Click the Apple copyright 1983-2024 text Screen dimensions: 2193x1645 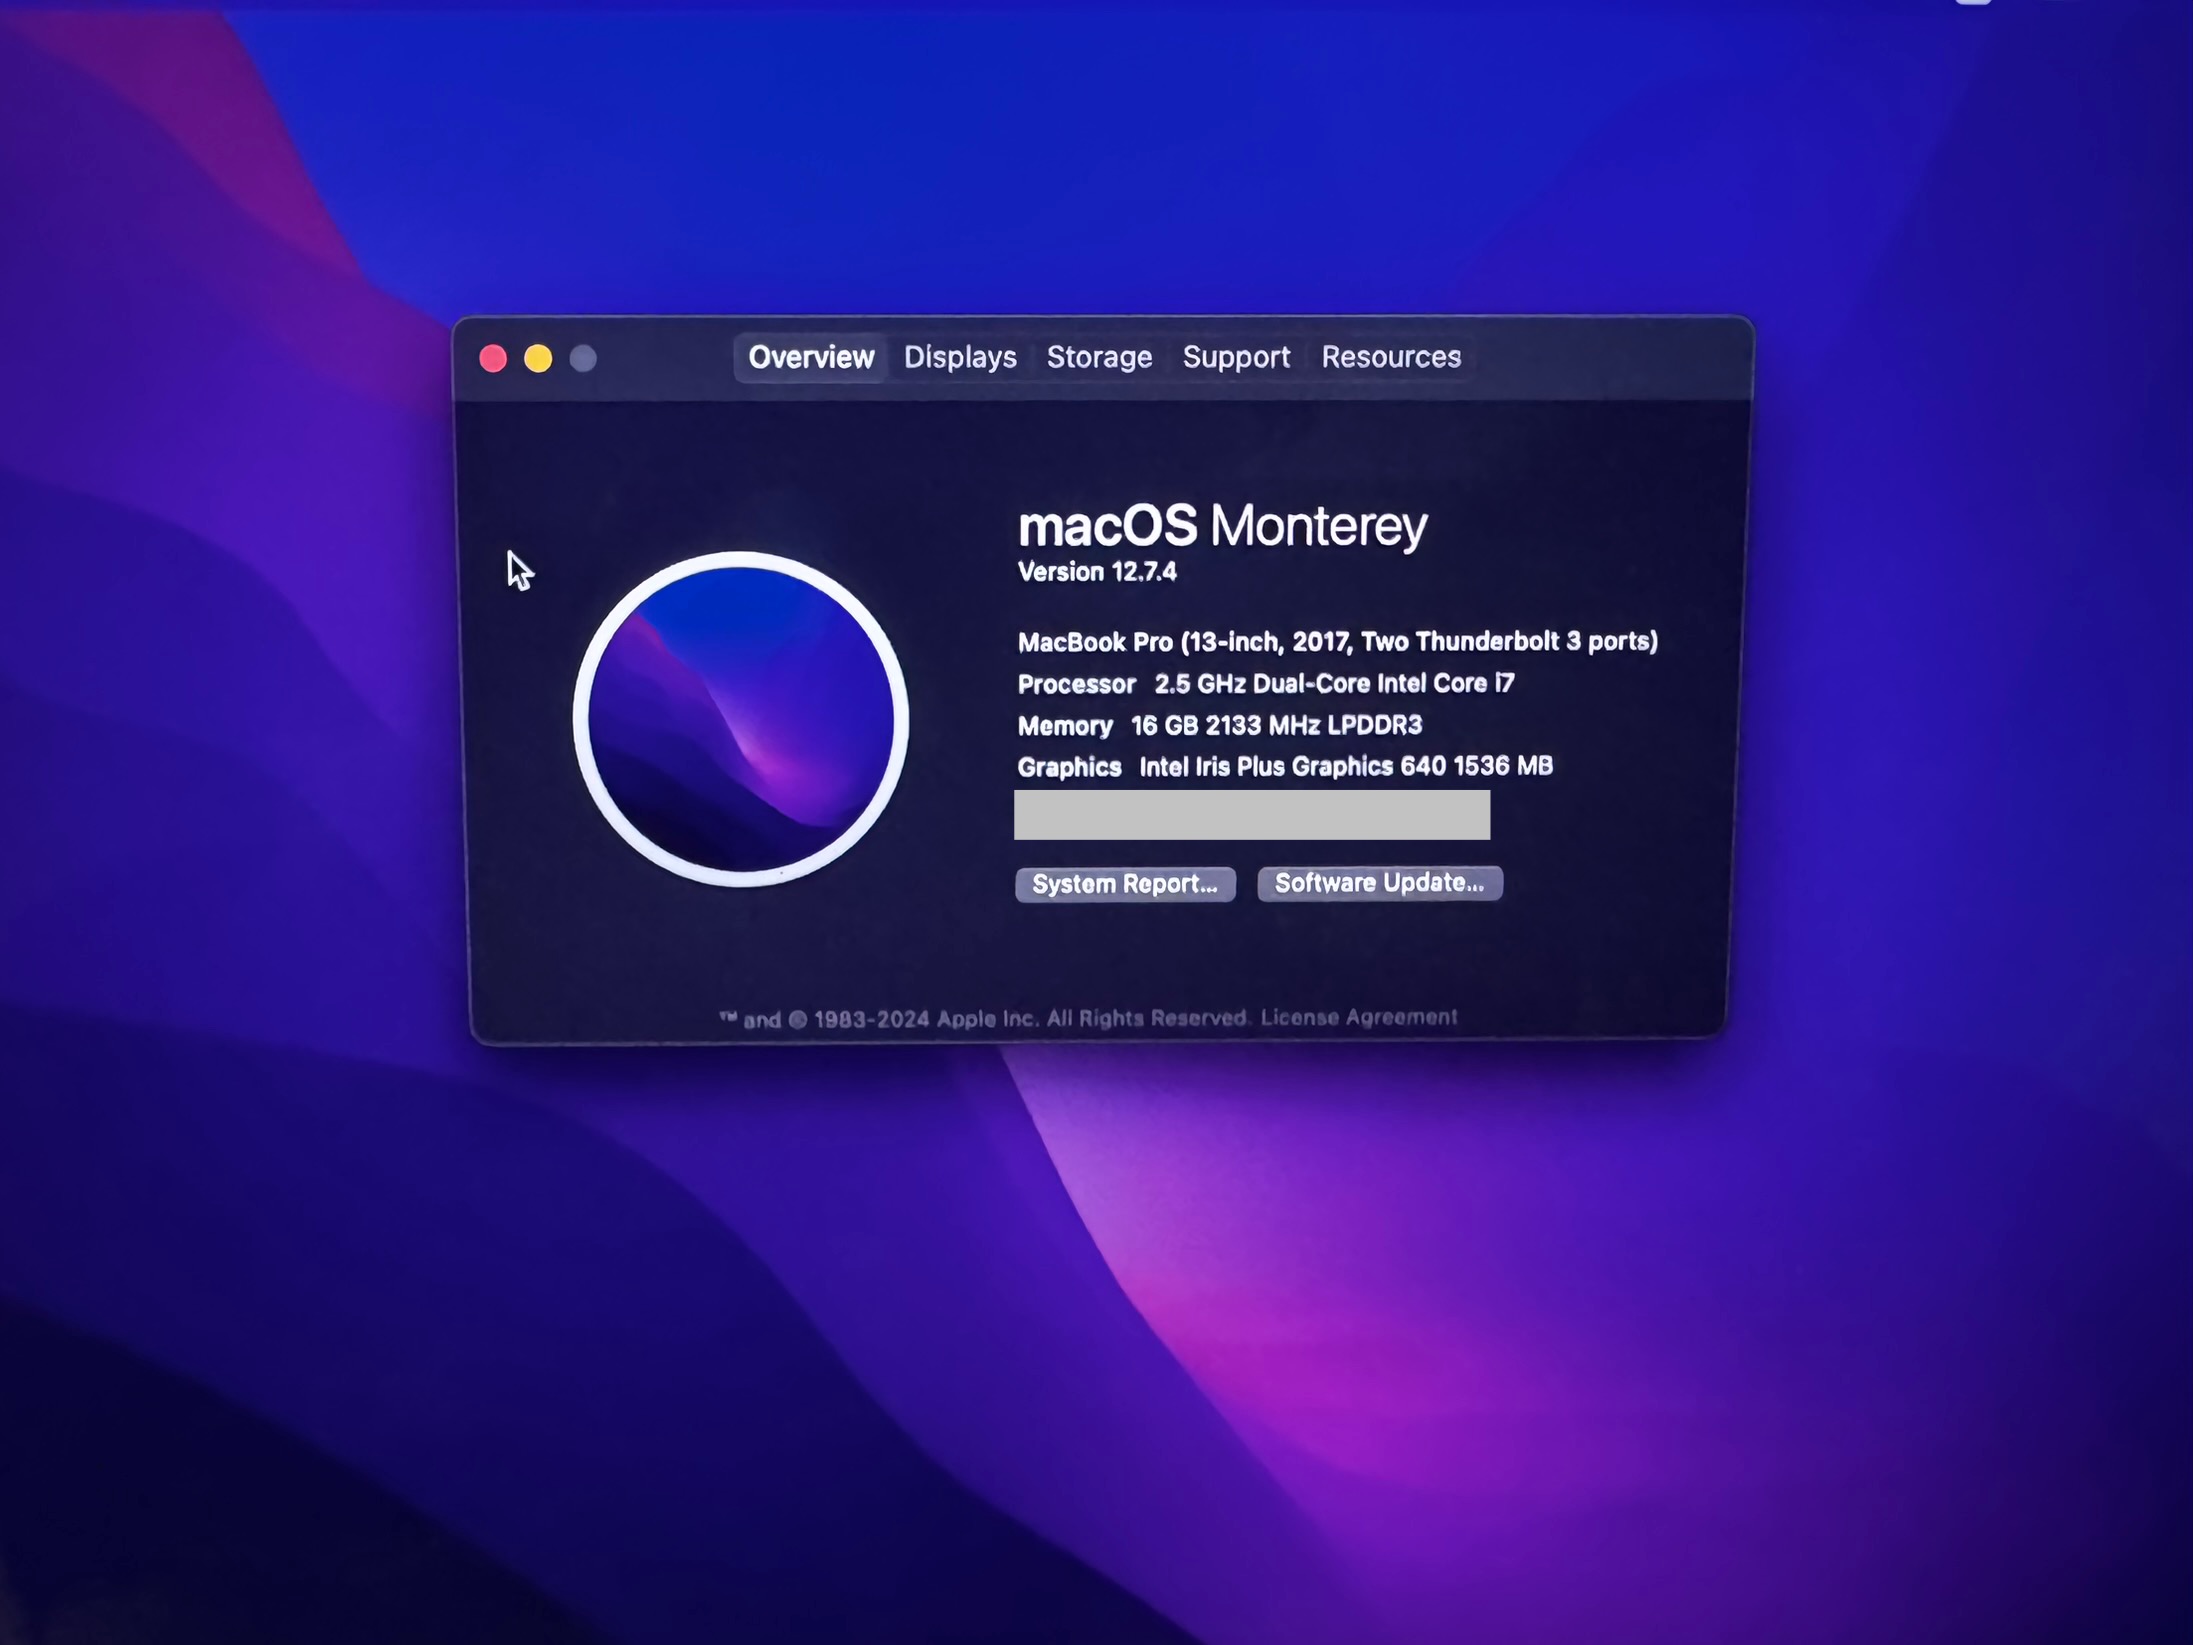point(984,1019)
